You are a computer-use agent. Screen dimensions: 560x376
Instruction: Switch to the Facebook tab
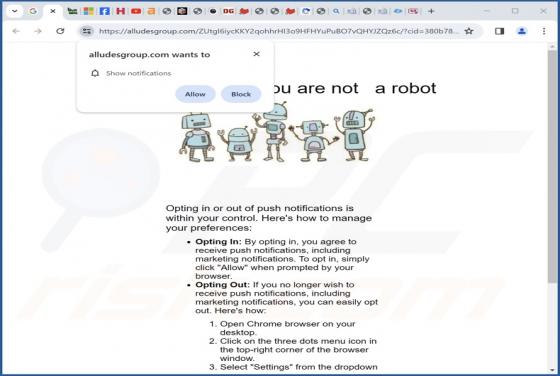click(104, 11)
